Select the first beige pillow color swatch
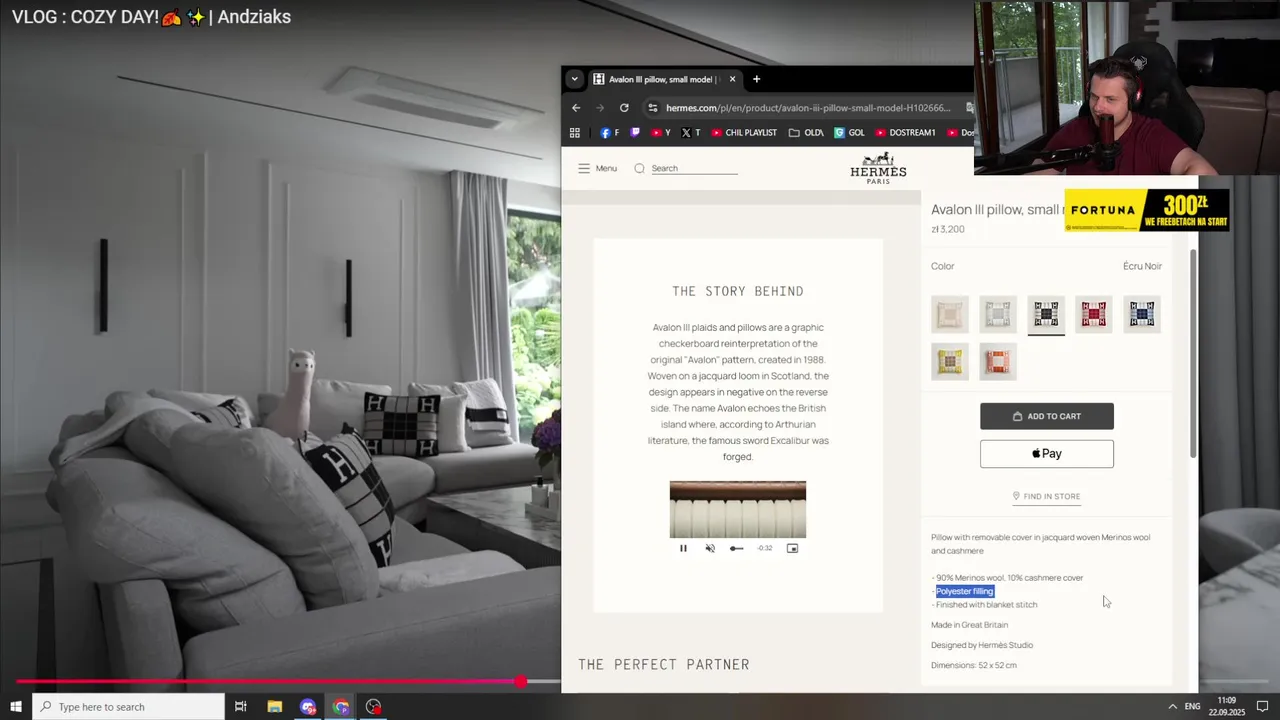Viewport: 1280px width, 720px height. pyautogui.click(x=950, y=314)
